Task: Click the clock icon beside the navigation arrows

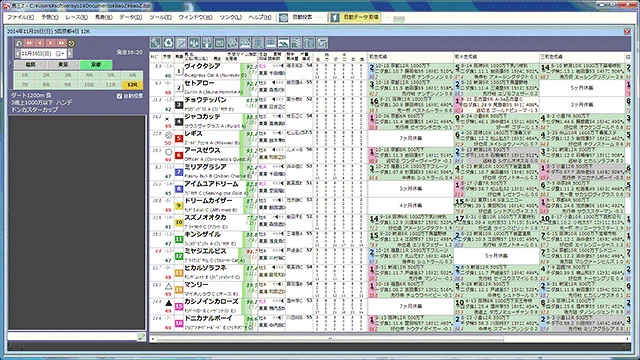Action: coord(71,43)
